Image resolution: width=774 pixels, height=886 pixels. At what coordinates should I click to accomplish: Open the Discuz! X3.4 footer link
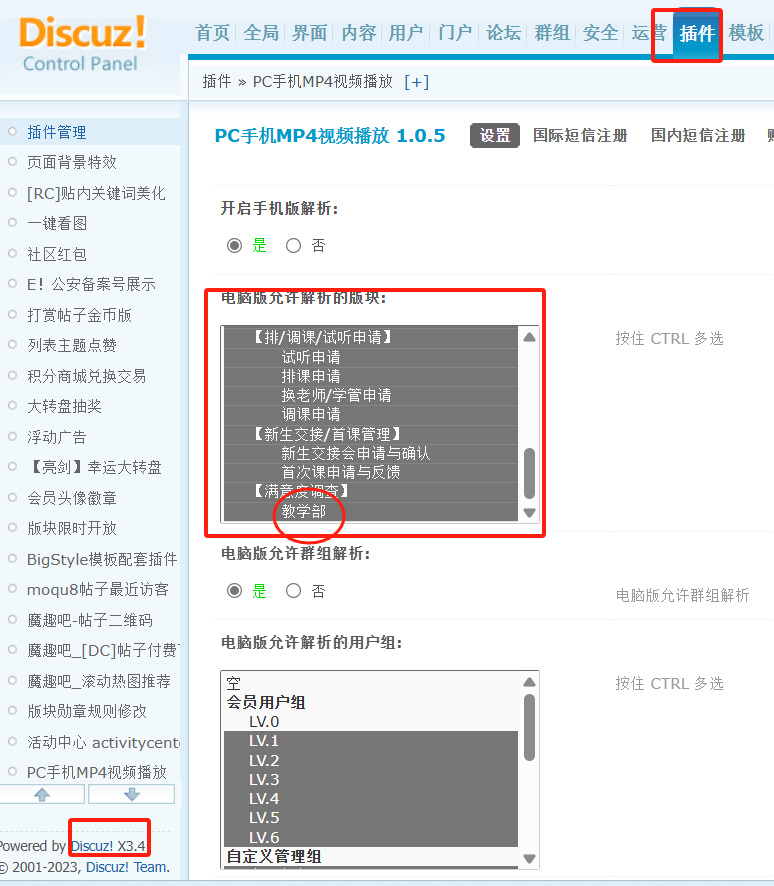point(108,846)
